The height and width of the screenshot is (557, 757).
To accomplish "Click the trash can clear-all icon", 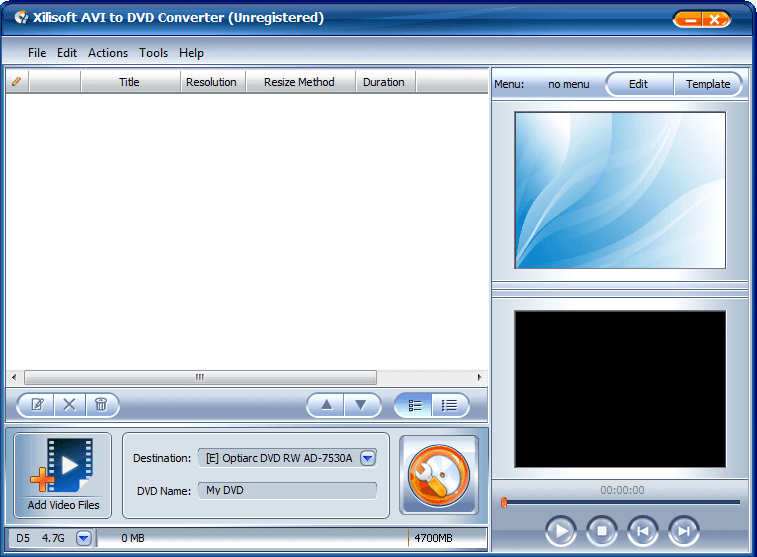I will (x=101, y=404).
